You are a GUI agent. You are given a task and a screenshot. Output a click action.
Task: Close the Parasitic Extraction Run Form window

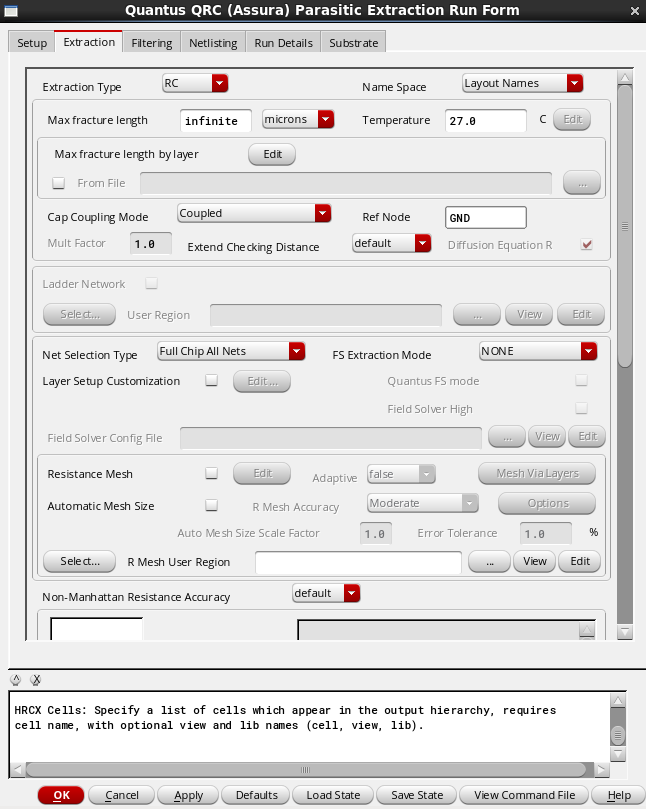click(x=635, y=11)
